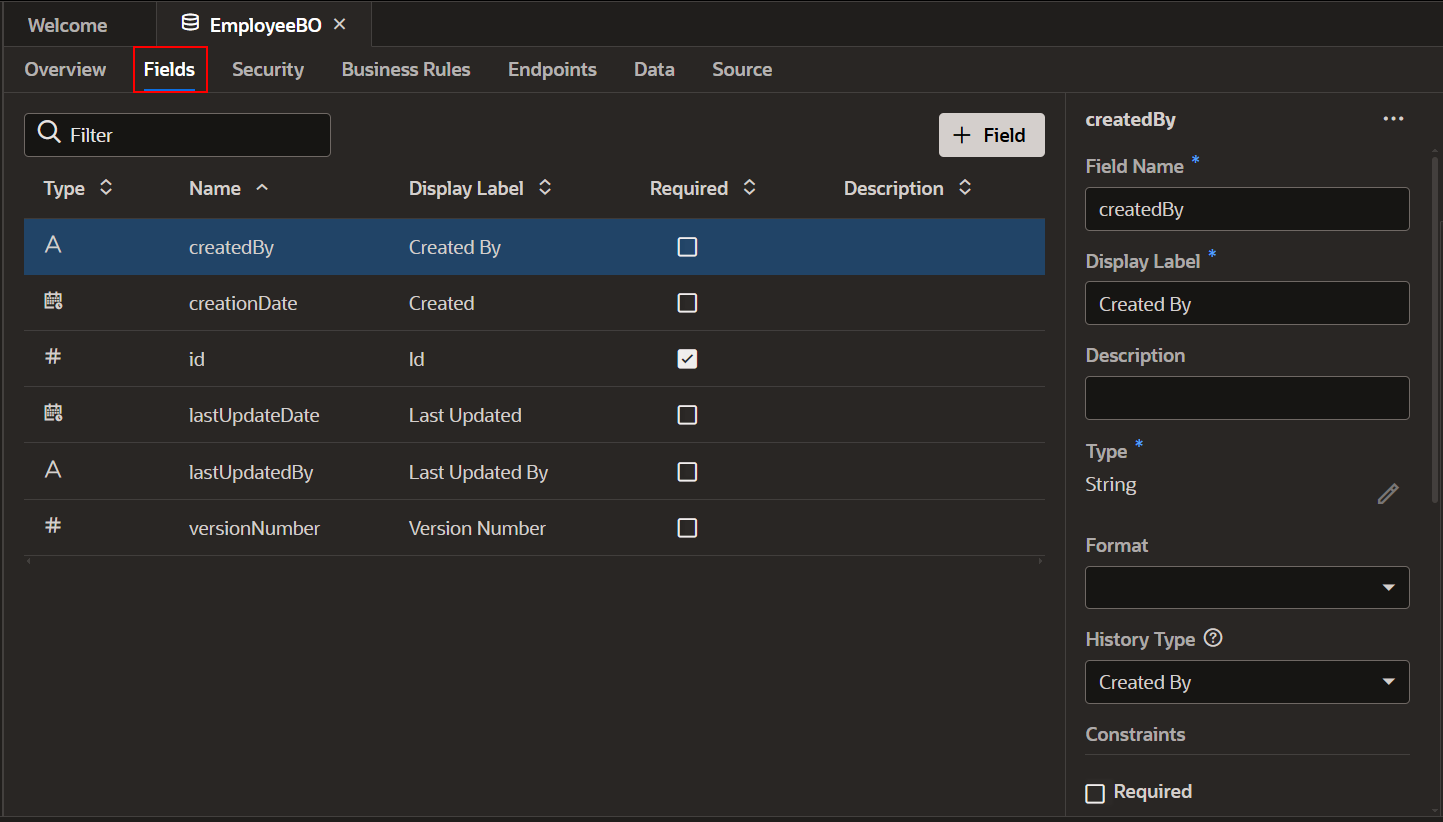The image size is (1443, 822).
Task: Uncheck Required checkbox for id row
Action: (x=687, y=359)
